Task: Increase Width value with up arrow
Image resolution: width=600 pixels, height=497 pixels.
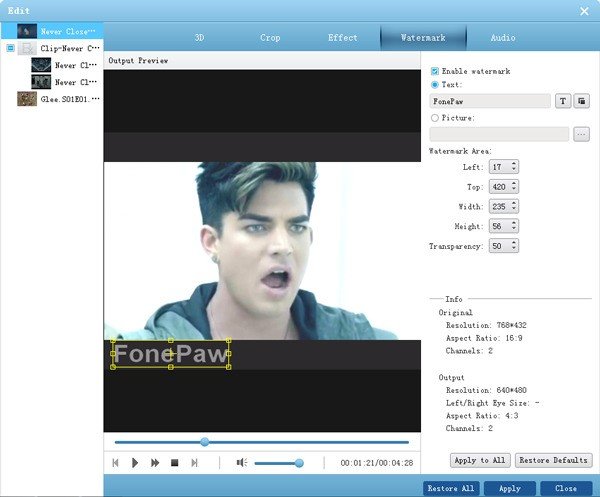Action: (514, 204)
